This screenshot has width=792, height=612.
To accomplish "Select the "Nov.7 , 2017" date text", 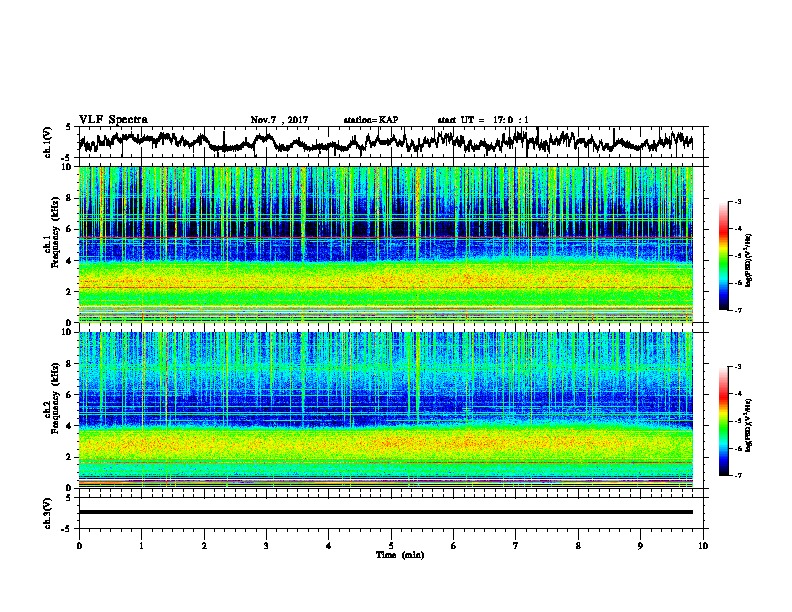I will pyautogui.click(x=279, y=120).
